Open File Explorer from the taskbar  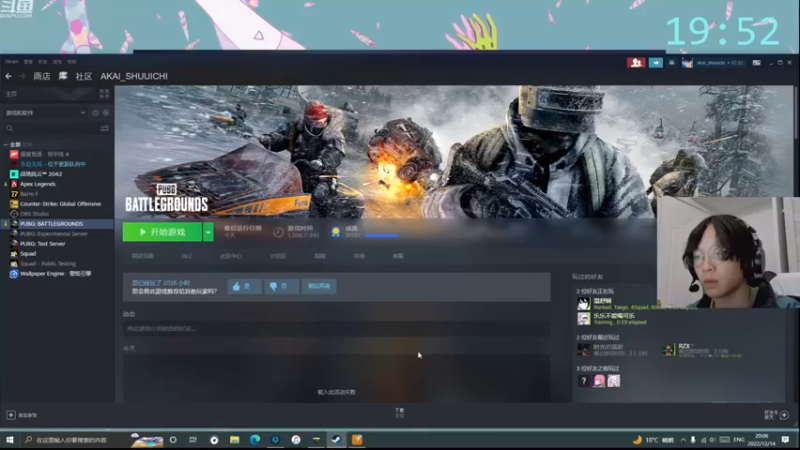(x=234, y=440)
